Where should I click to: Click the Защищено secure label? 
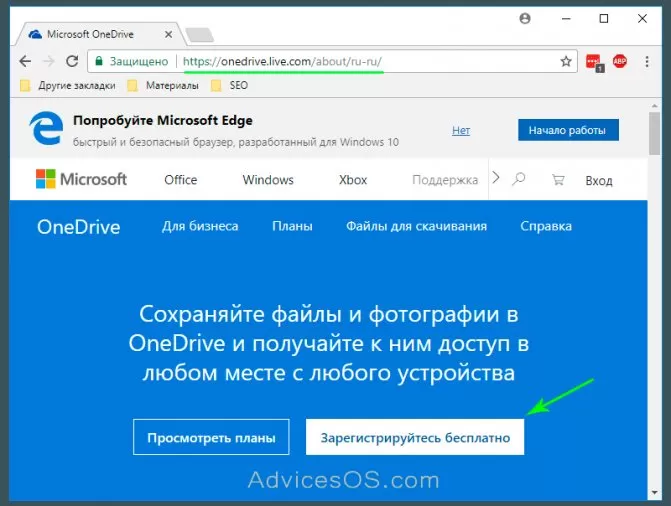click(x=139, y=61)
